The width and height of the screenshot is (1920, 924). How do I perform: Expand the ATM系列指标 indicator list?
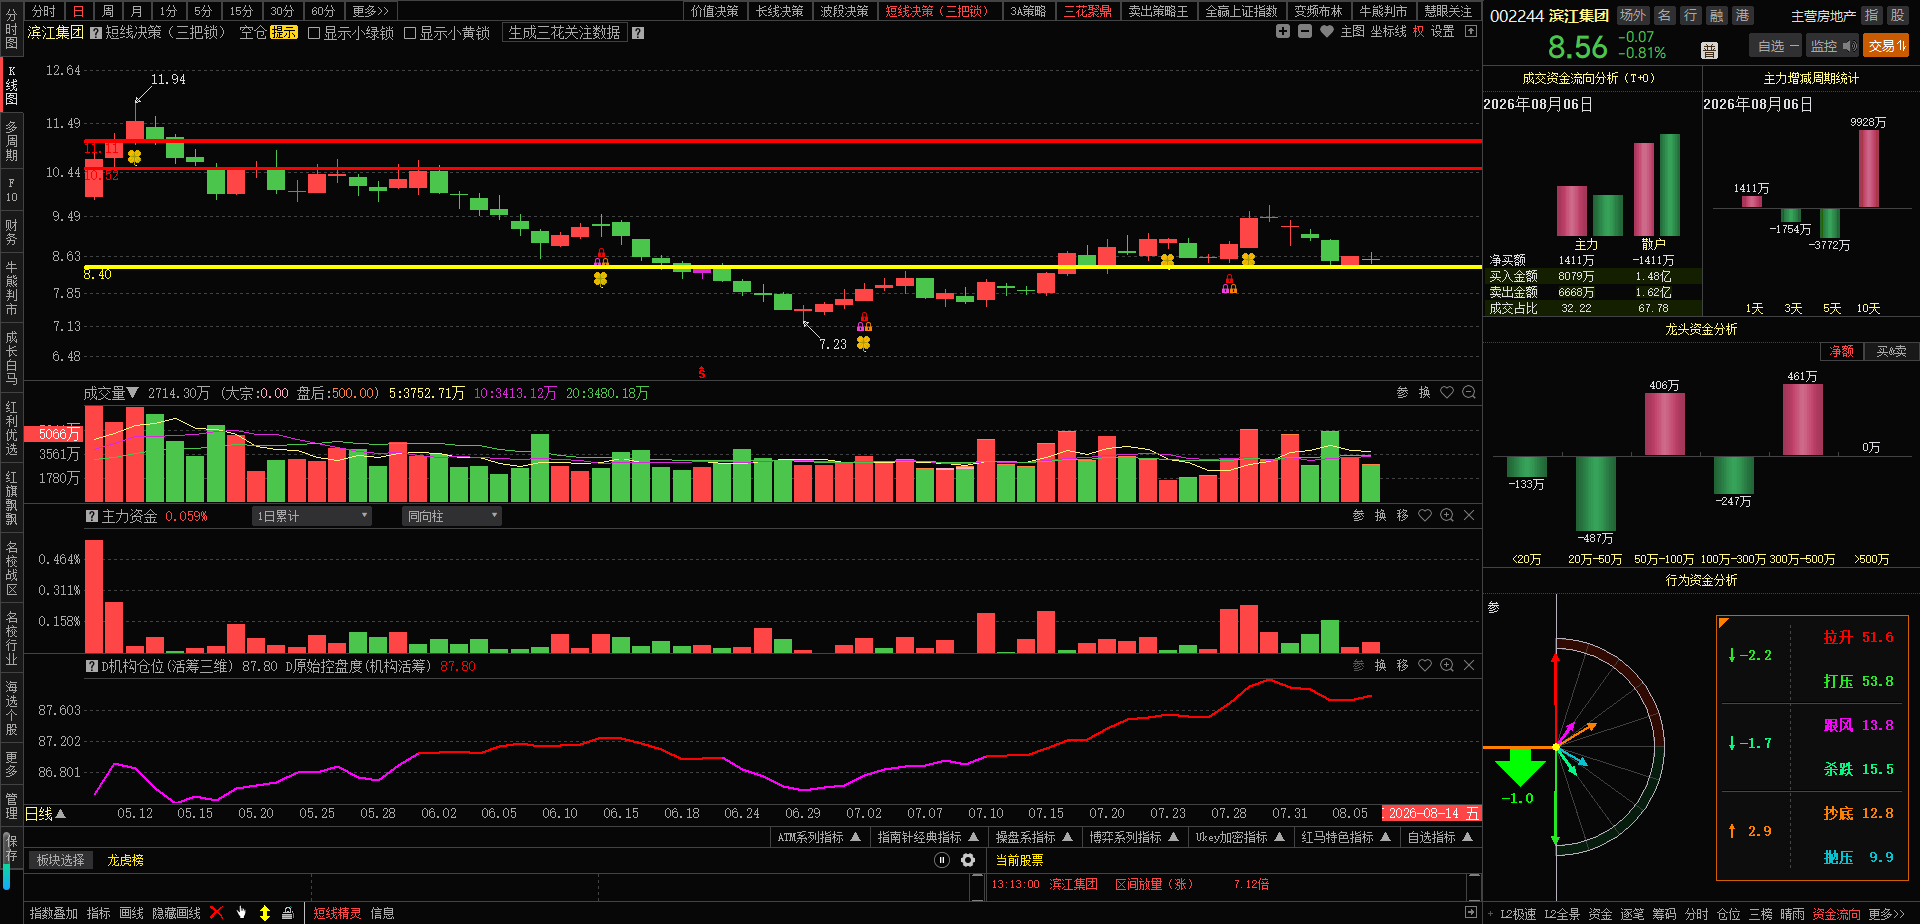tap(819, 837)
